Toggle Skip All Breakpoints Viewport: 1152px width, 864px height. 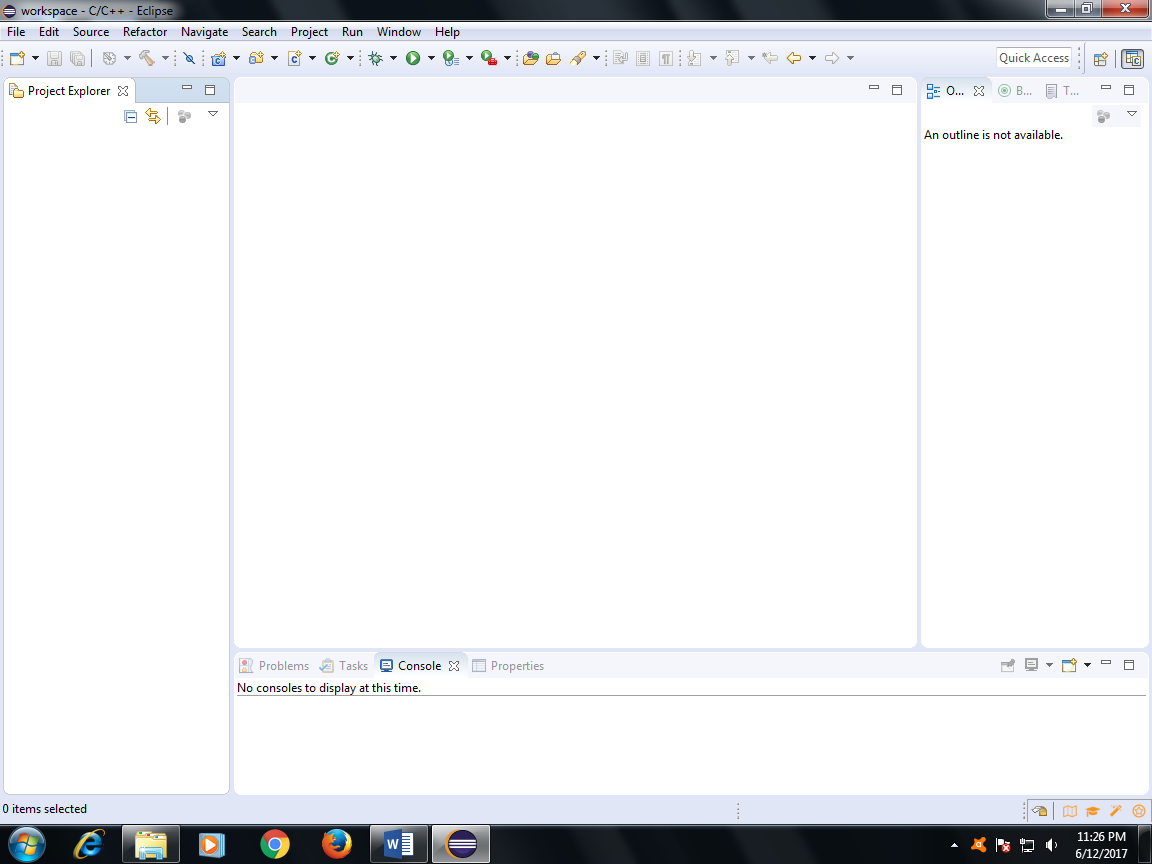(x=188, y=57)
